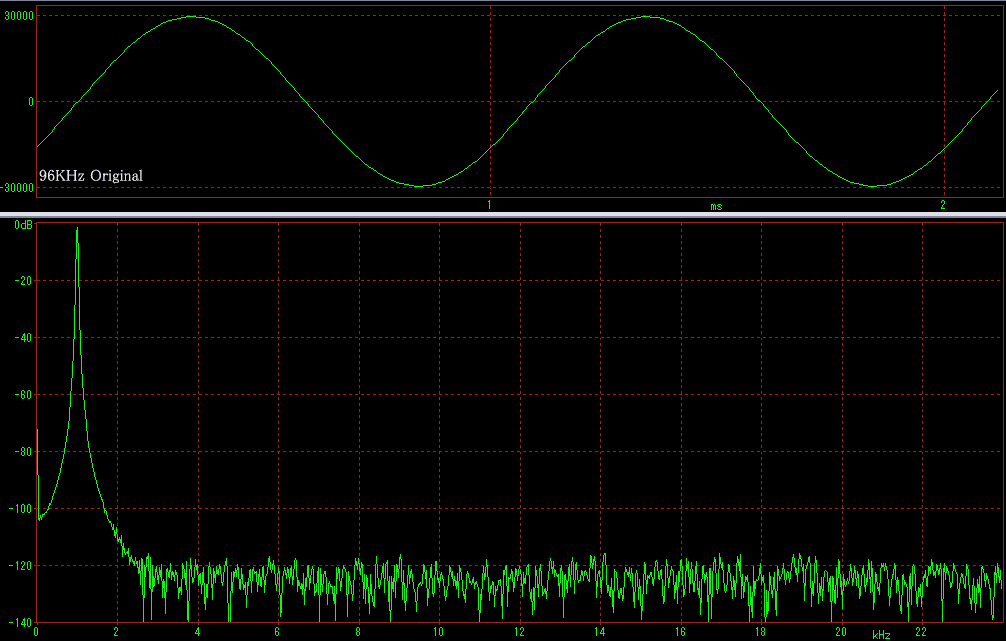Select the "-40" dB axis label
This screenshot has height=641, width=1006.
(x=23, y=338)
